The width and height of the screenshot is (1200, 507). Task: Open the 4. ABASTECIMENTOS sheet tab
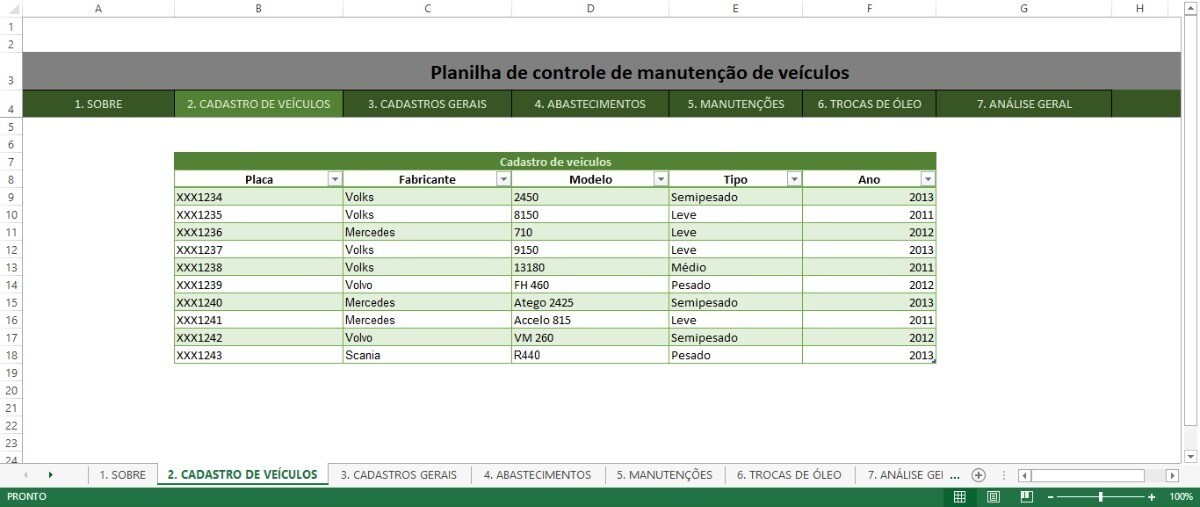pyautogui.click(x=537, y=475)
